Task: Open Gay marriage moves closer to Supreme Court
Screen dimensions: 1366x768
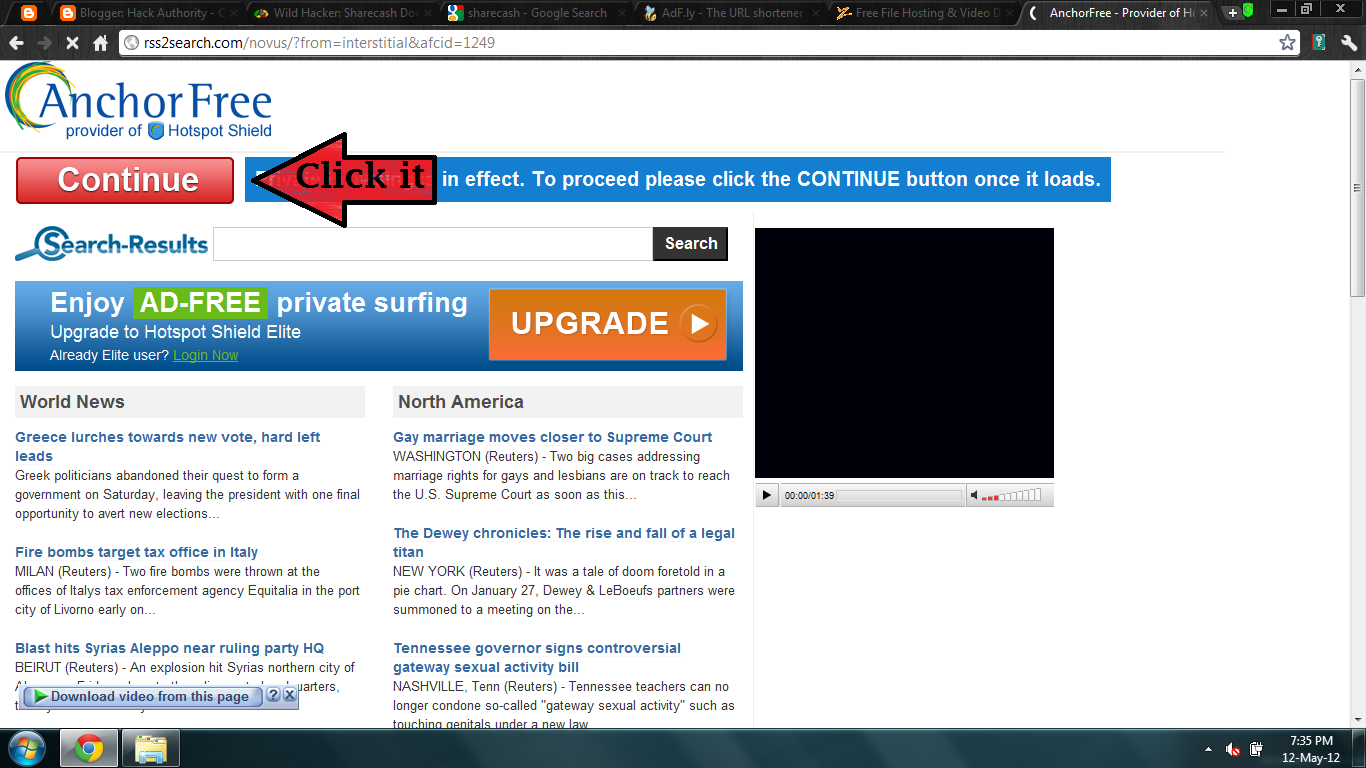Action: [x=553, y=437]
